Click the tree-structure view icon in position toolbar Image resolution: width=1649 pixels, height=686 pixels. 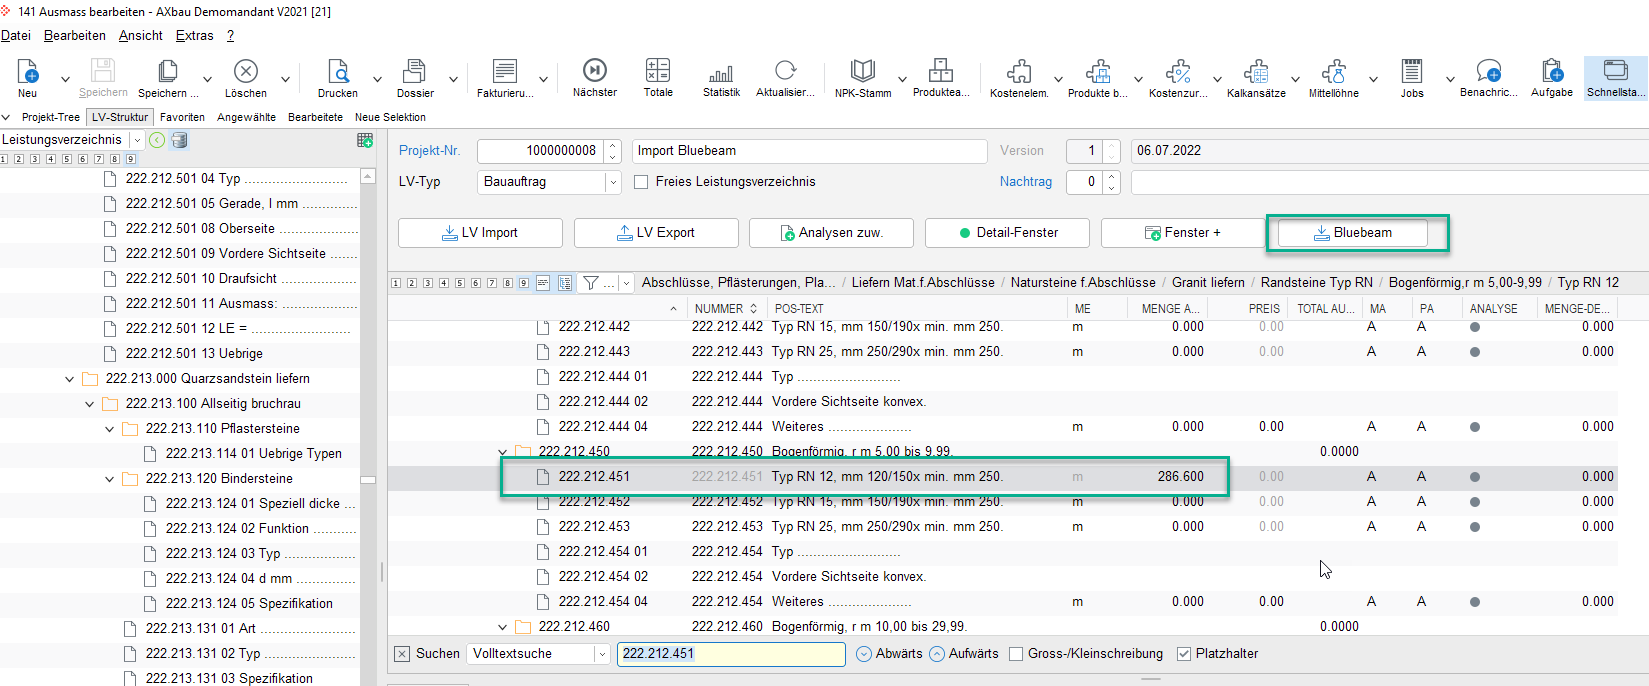point(565,283)
